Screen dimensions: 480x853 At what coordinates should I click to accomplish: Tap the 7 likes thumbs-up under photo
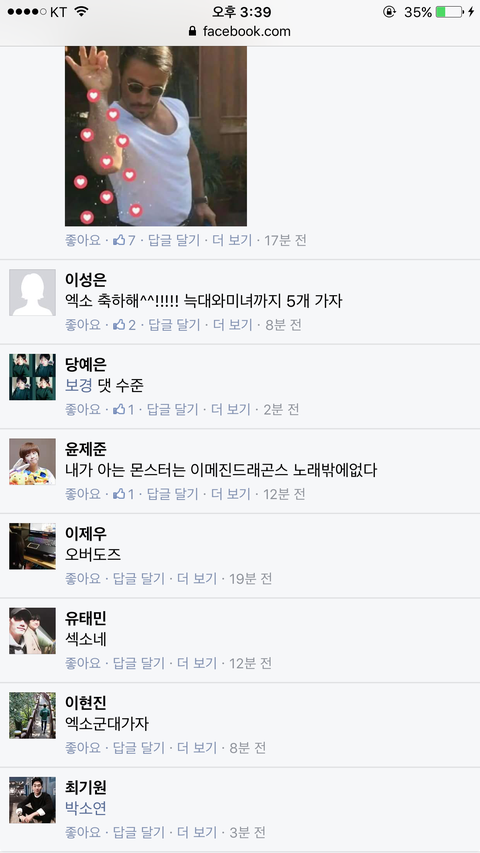coord(125,240)
